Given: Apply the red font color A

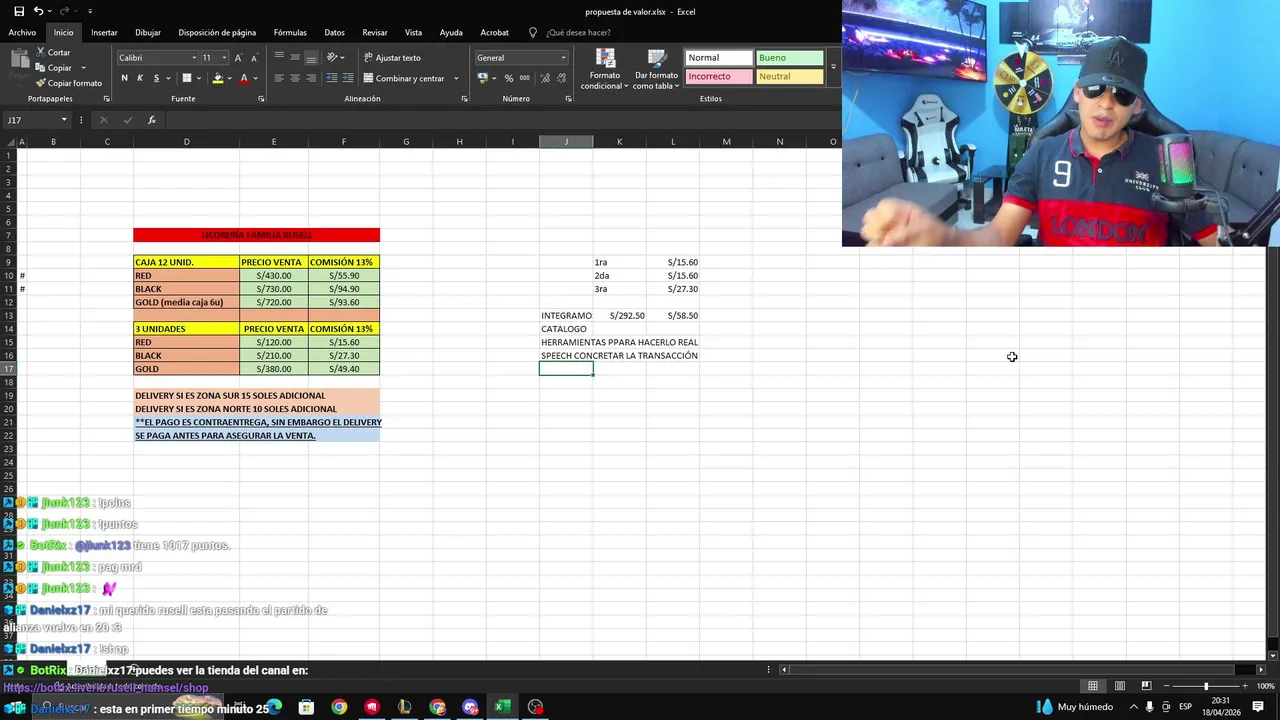Looking at the screenshot, I should (244, 78).
